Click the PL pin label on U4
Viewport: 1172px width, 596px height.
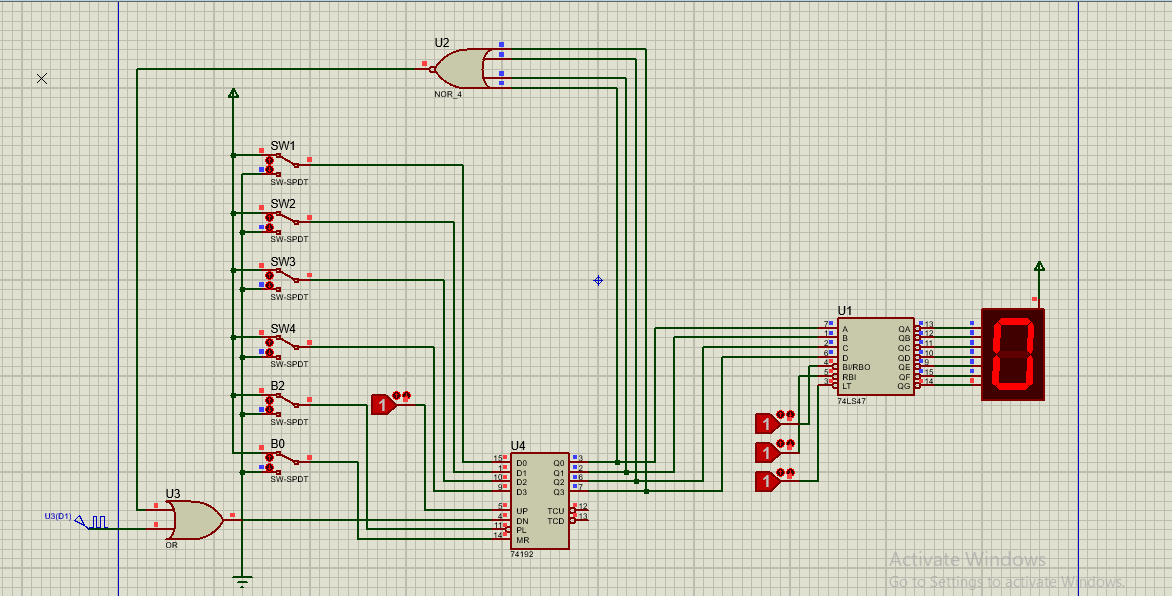[x=521, y=530]
